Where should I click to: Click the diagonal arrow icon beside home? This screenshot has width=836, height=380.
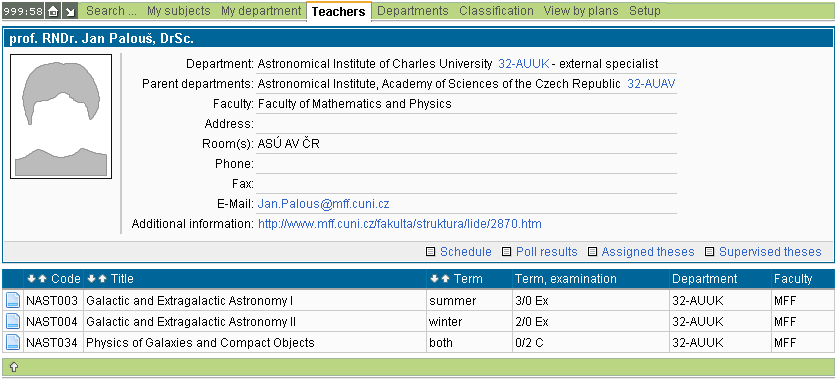click(70, 11)
